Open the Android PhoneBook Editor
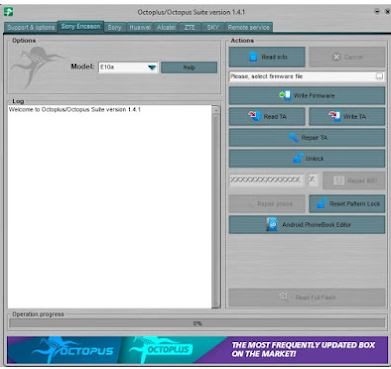The width and height of the screenshot is (391, 369). coord(307,225)
